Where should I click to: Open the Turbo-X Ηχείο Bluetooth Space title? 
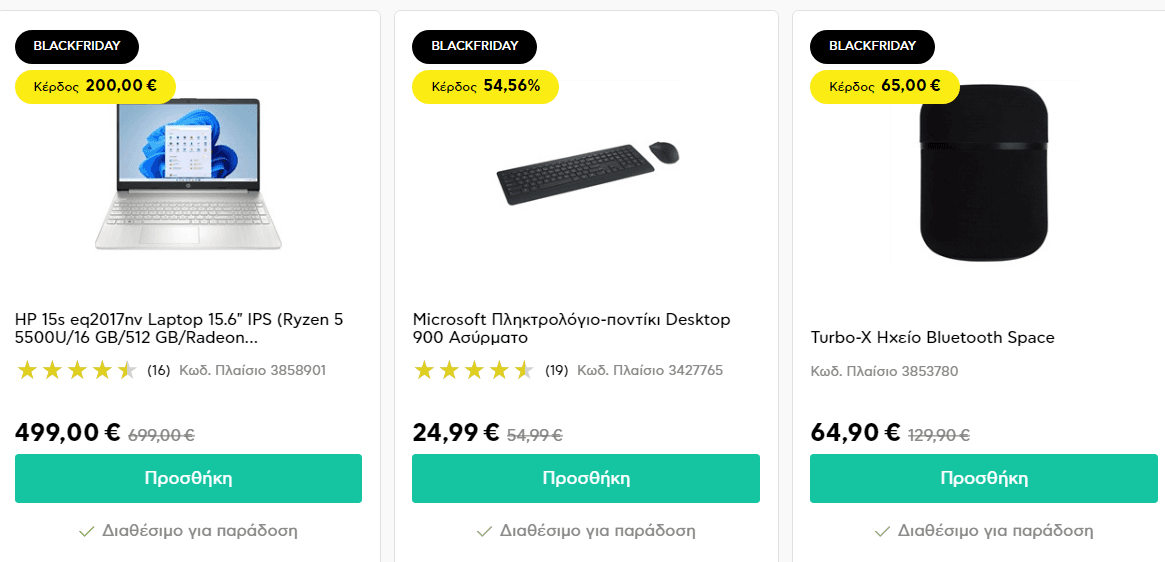coord(932,337)
